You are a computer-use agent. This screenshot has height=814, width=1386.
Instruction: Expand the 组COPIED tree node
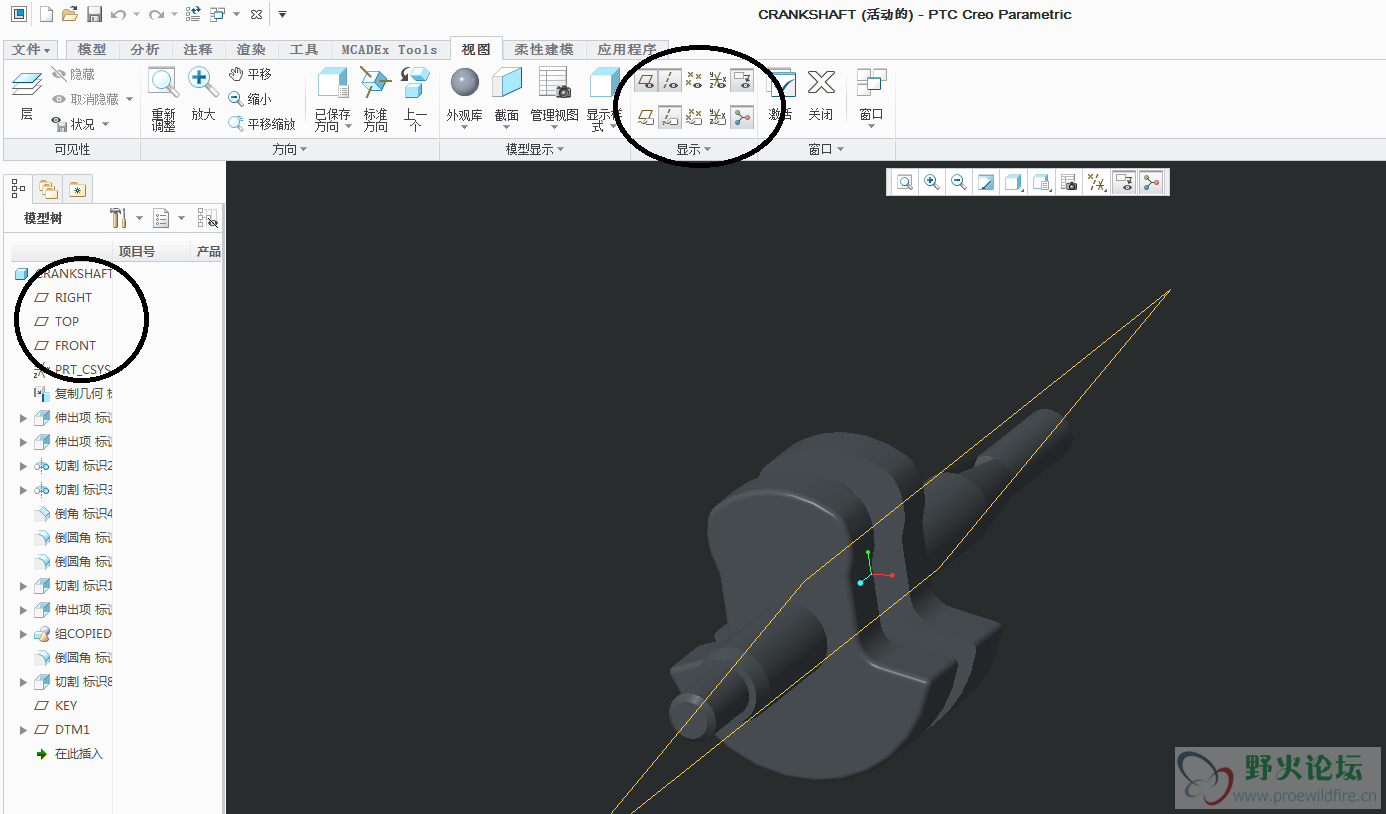[24, 634]
